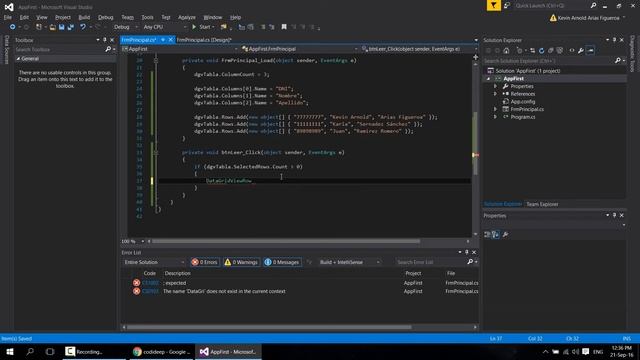Open the AppFirst.FrmPrincipal class dropdown
The height and width of the screenshot is (360, 640).
[x=299, y=49]
